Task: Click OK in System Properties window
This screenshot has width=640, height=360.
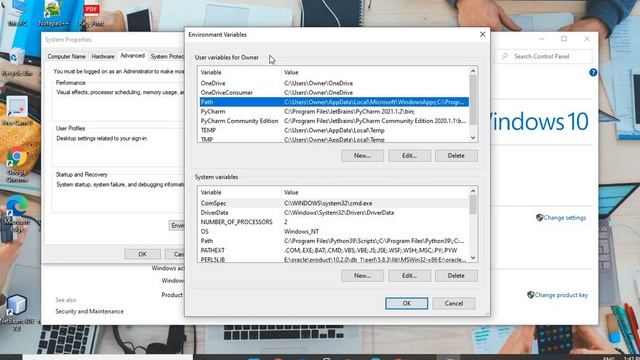Action: [x=142, y=254]
